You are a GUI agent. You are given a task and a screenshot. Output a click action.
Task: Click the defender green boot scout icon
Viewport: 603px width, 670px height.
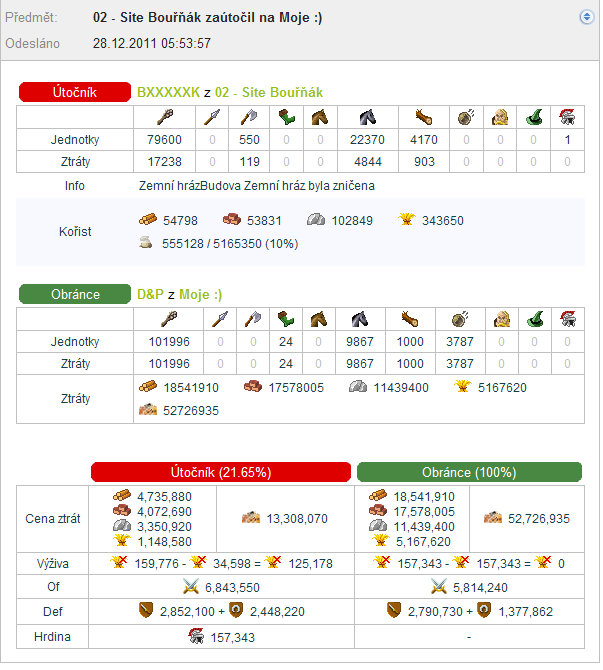coord(286,319)
